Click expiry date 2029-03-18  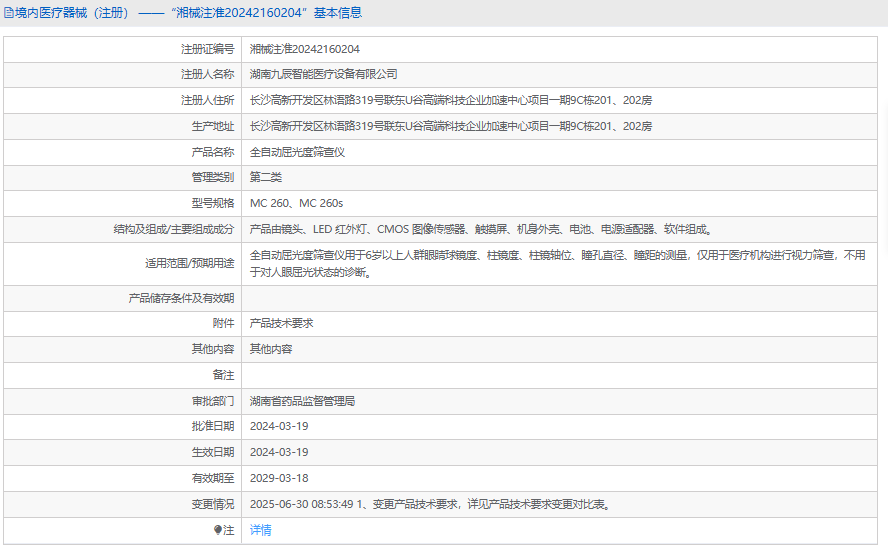point(279,478)
